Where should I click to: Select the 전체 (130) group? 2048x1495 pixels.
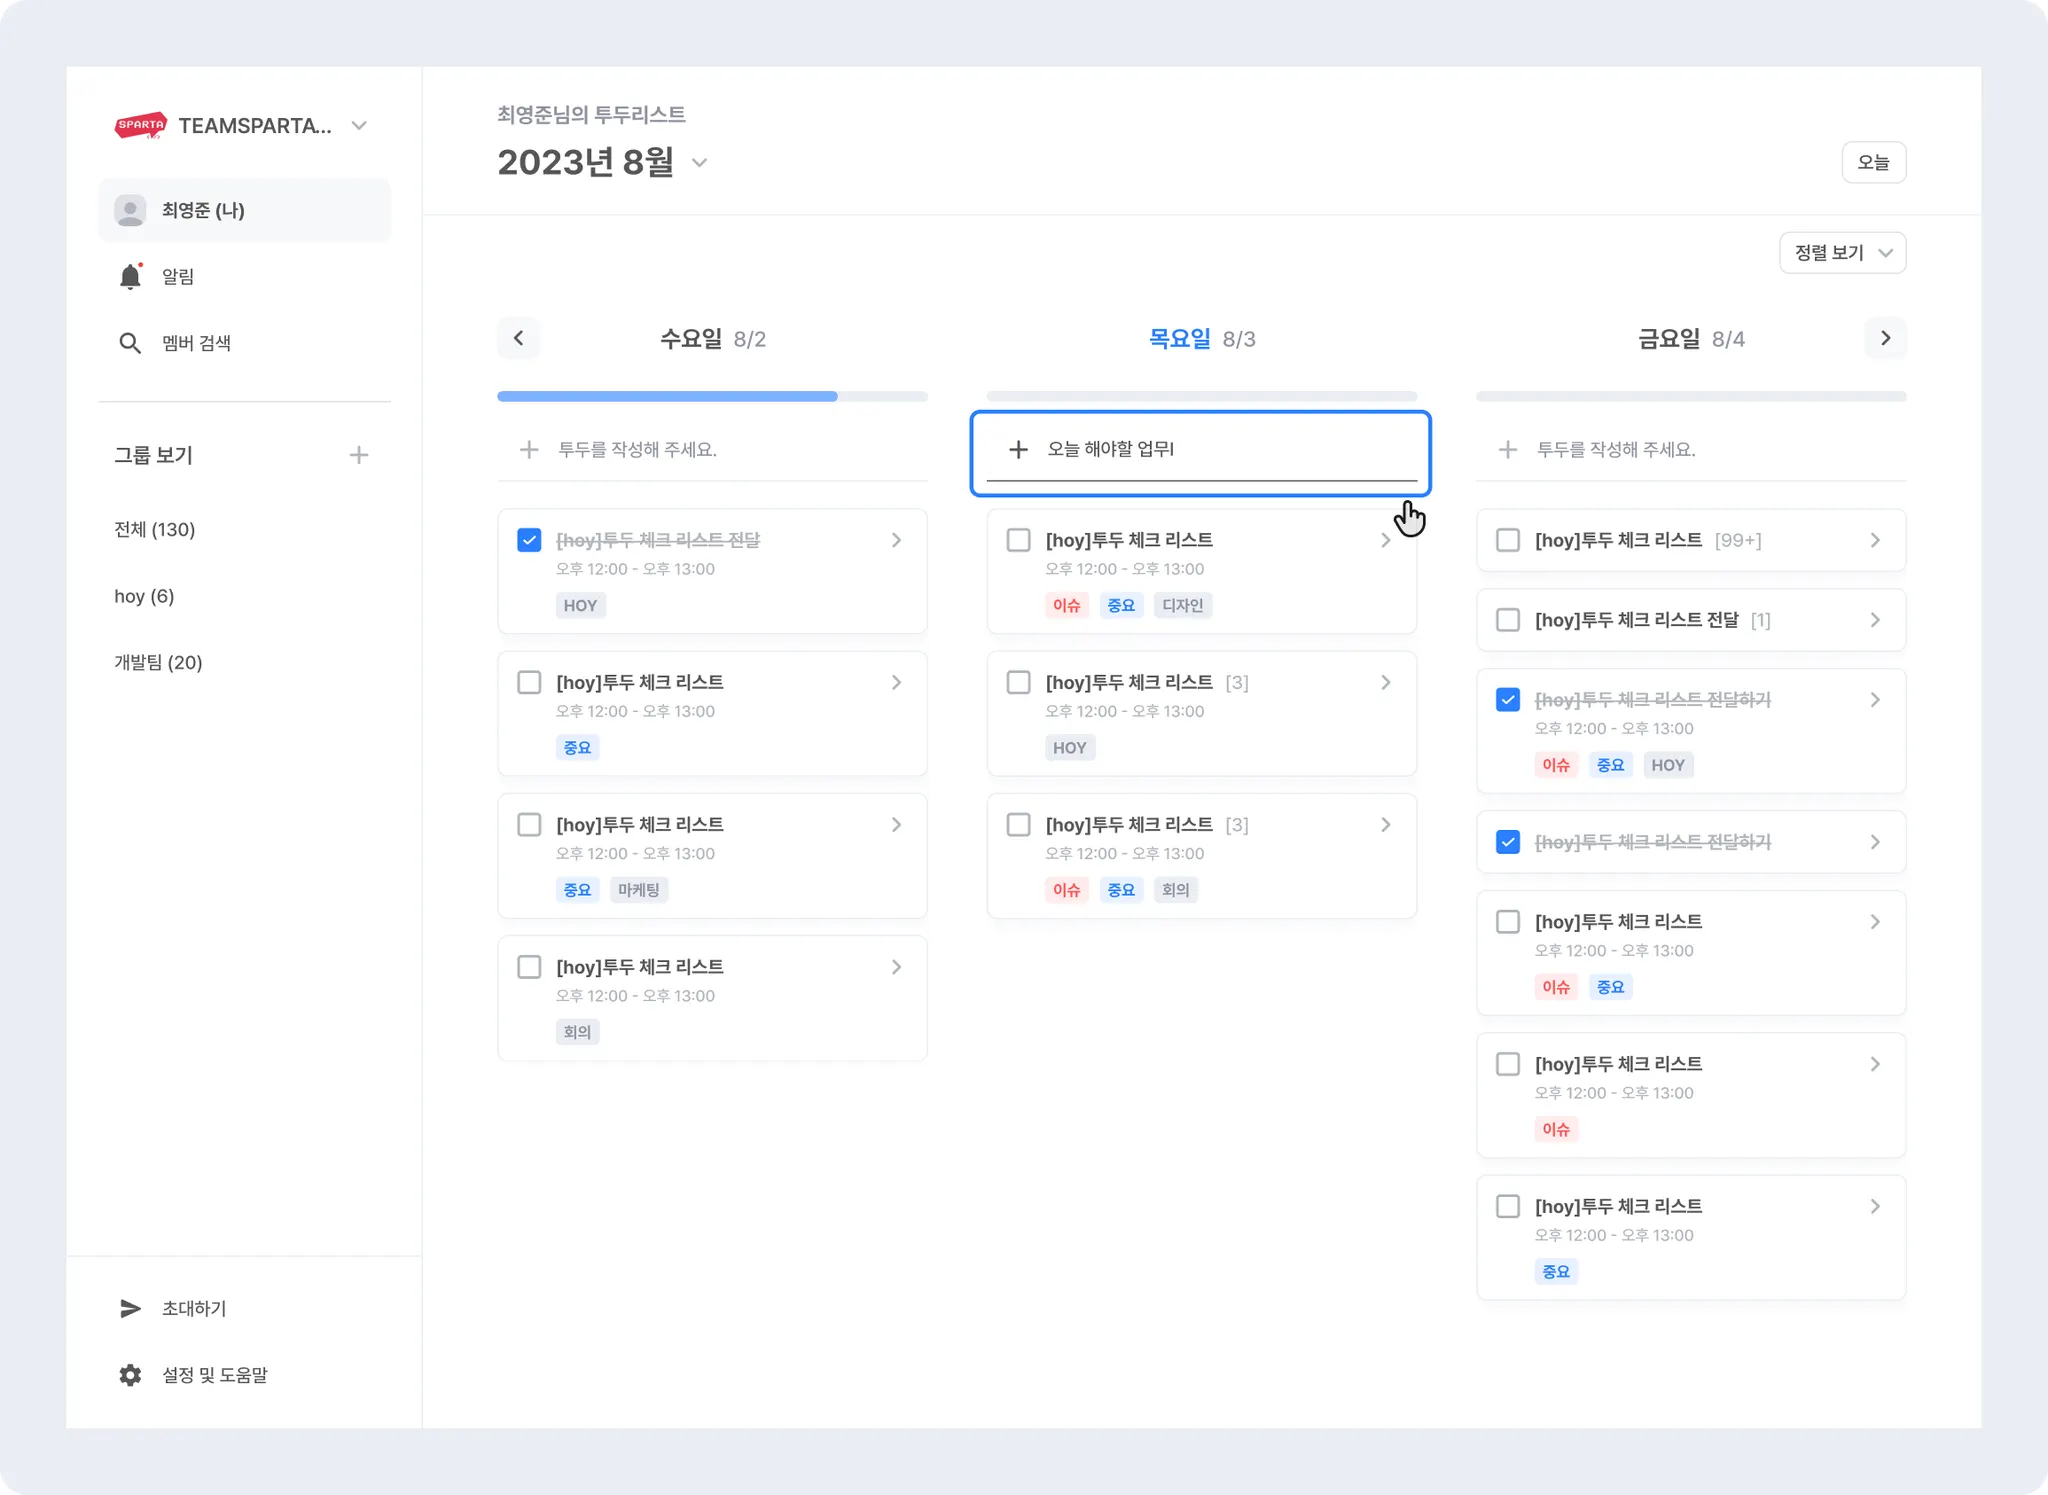coord(155,529)
